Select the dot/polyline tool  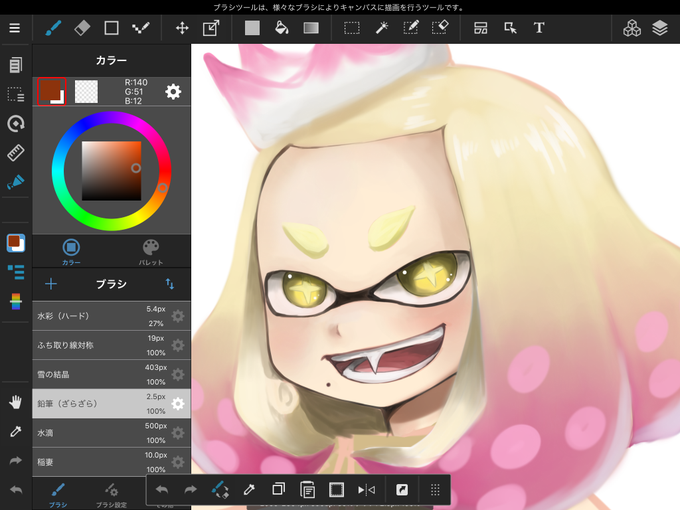point(141,28)
